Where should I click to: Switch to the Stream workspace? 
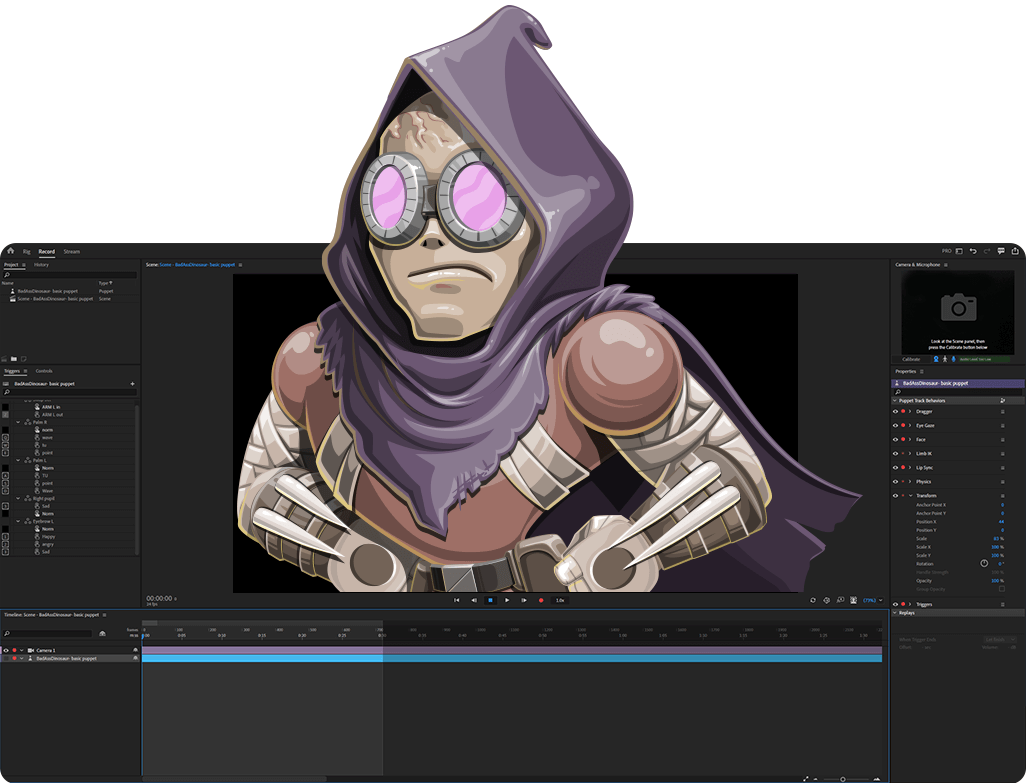(x=71, y=251)
